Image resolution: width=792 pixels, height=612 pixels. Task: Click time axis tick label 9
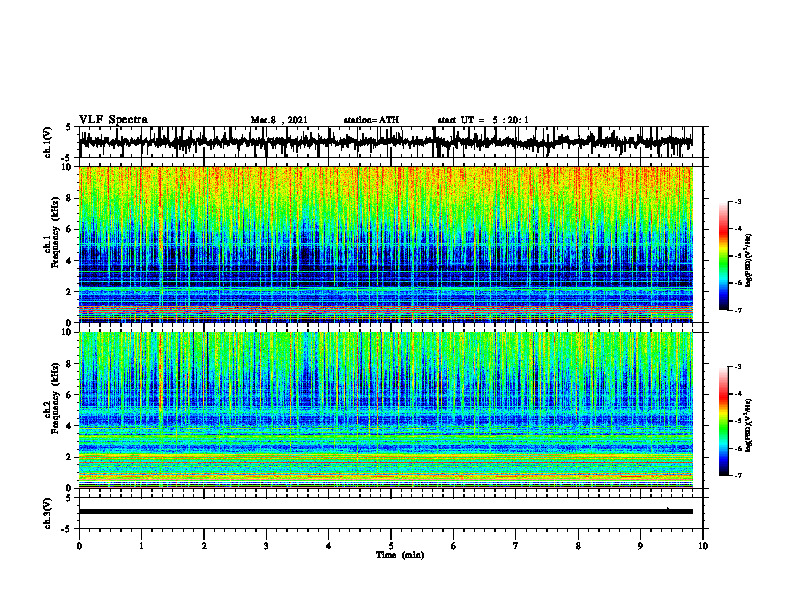640,546
